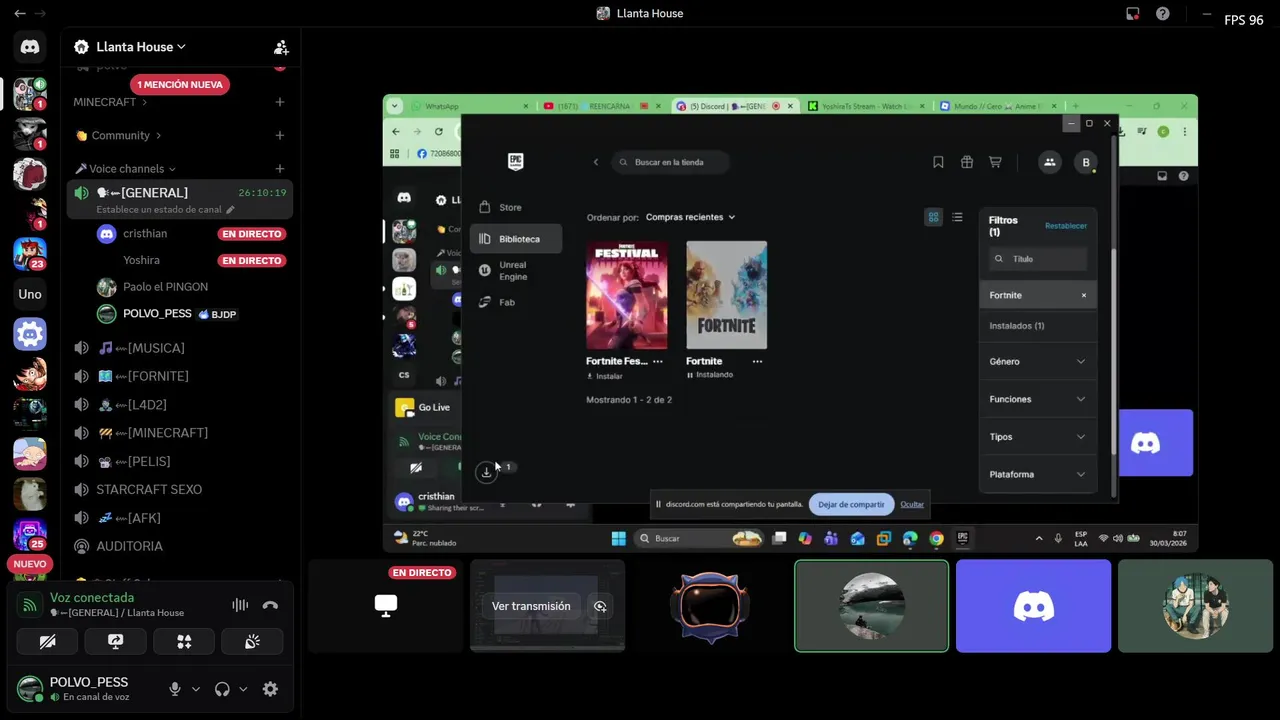Expand the Funciones filter section
Image resolution: width=1280 pixels, height=720 pixels.
tap(1037, 399)
